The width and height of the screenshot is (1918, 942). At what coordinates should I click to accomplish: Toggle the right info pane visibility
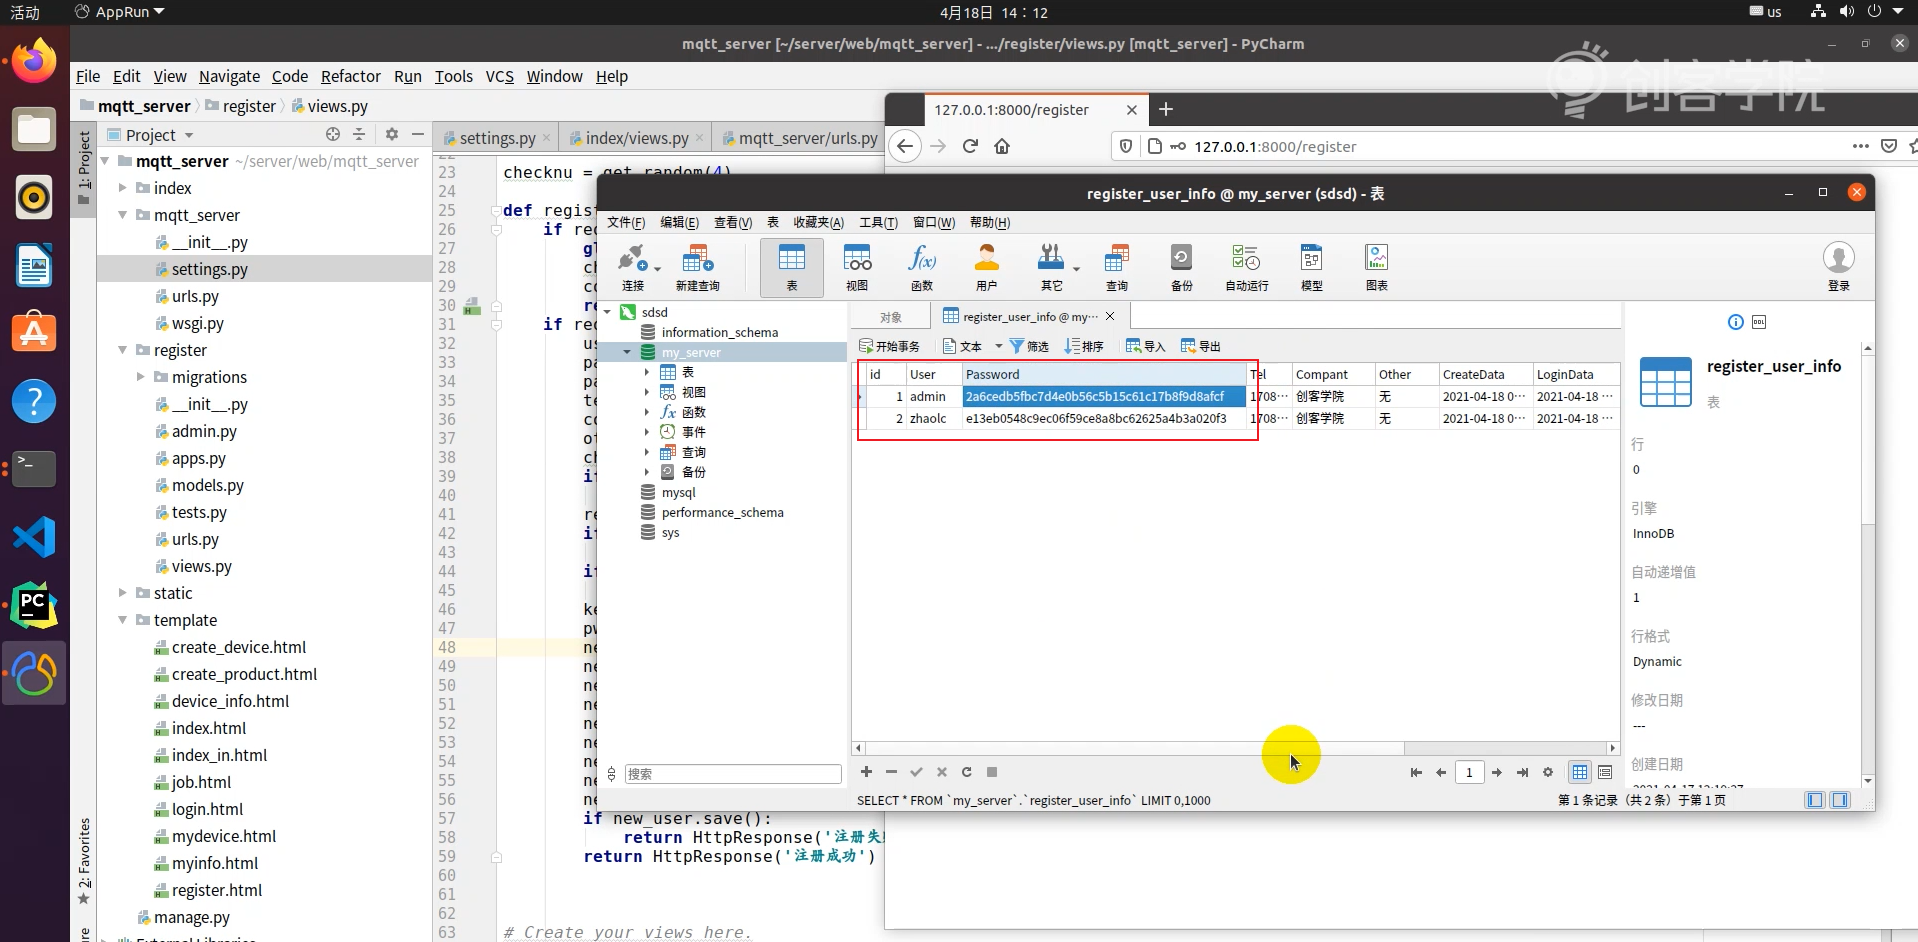(x=1840, y=800)
